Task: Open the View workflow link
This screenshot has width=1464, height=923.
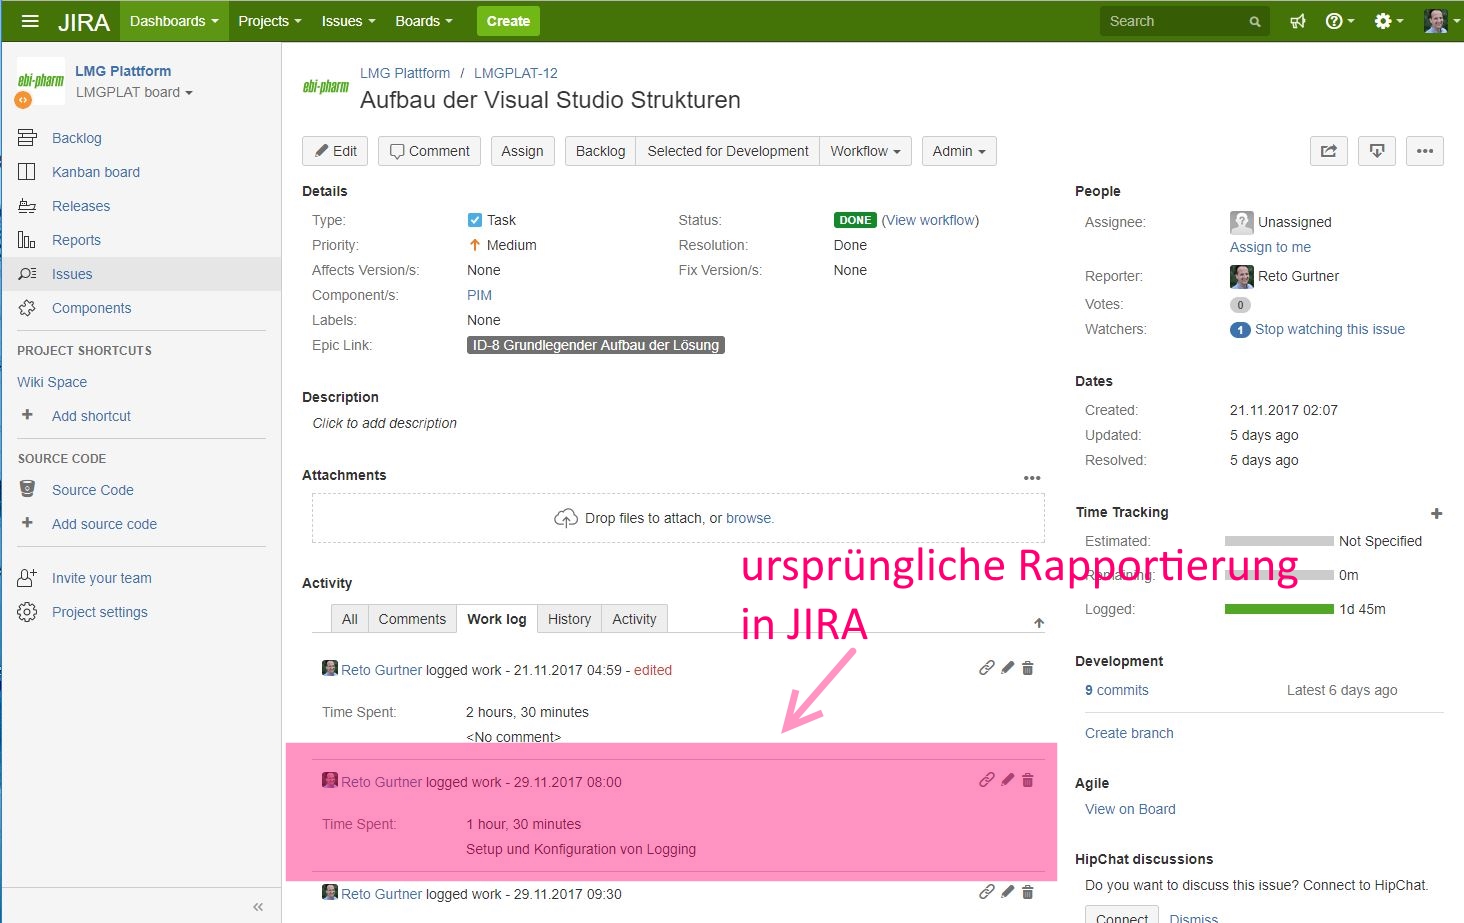Action: 930,220
